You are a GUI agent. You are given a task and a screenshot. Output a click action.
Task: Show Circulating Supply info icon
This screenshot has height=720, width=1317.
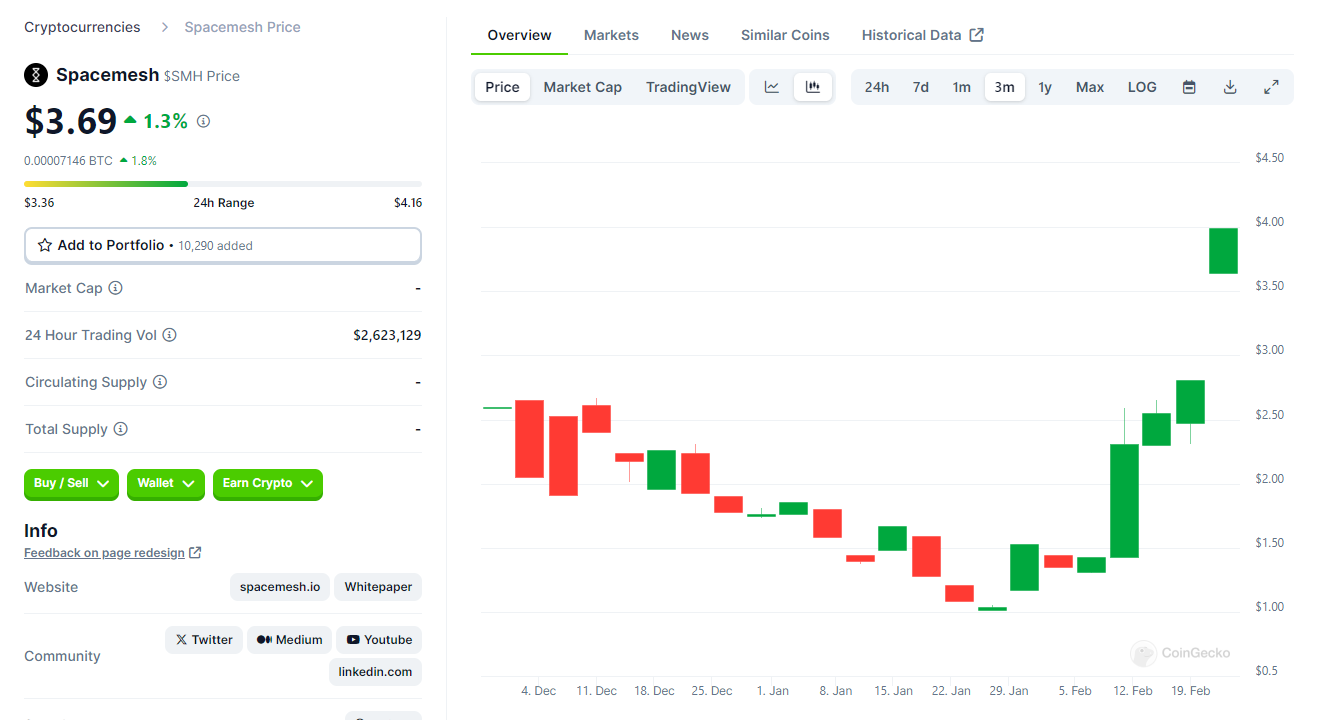point(159,382)
